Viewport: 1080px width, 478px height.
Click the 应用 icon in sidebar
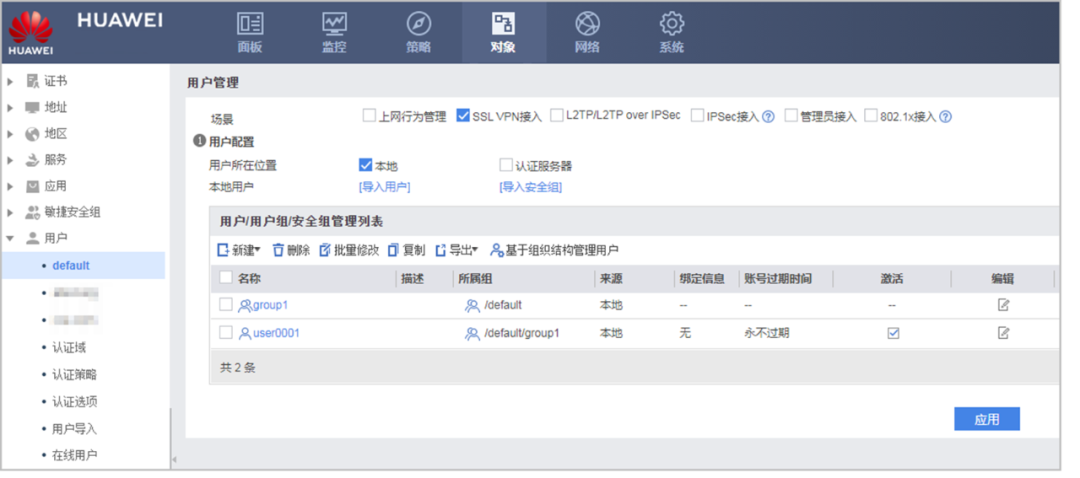tap(32, 187)
